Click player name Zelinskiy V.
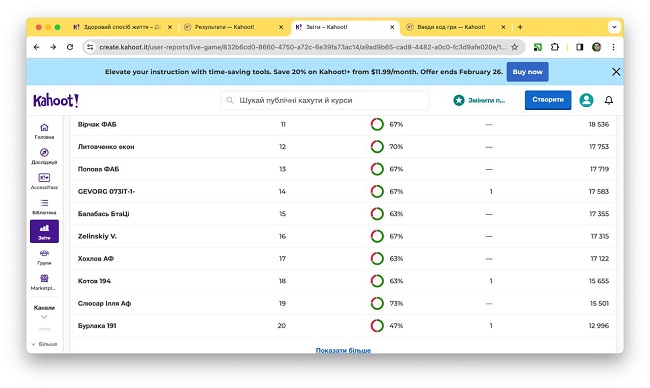Image resolution: width=650 pixels, height=388 pixels. tap(97, 236)
